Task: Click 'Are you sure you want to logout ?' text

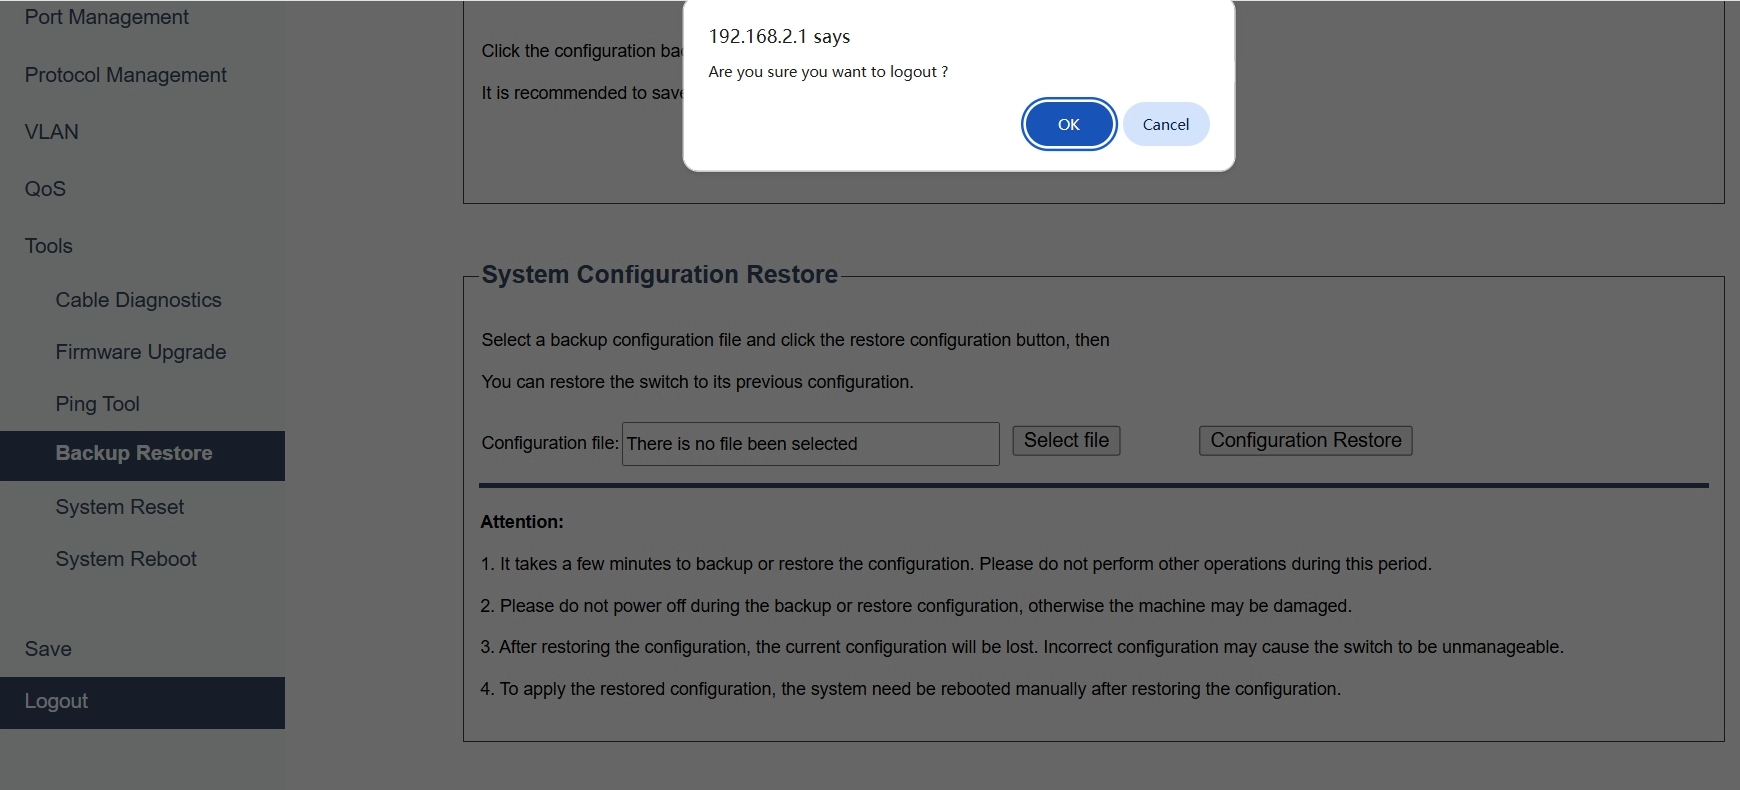Action: point(828,72)
